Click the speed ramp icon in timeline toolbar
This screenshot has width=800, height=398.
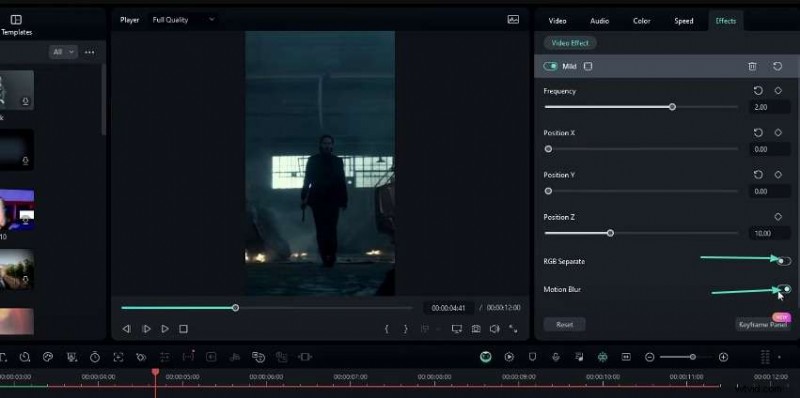tap(24, 357)
